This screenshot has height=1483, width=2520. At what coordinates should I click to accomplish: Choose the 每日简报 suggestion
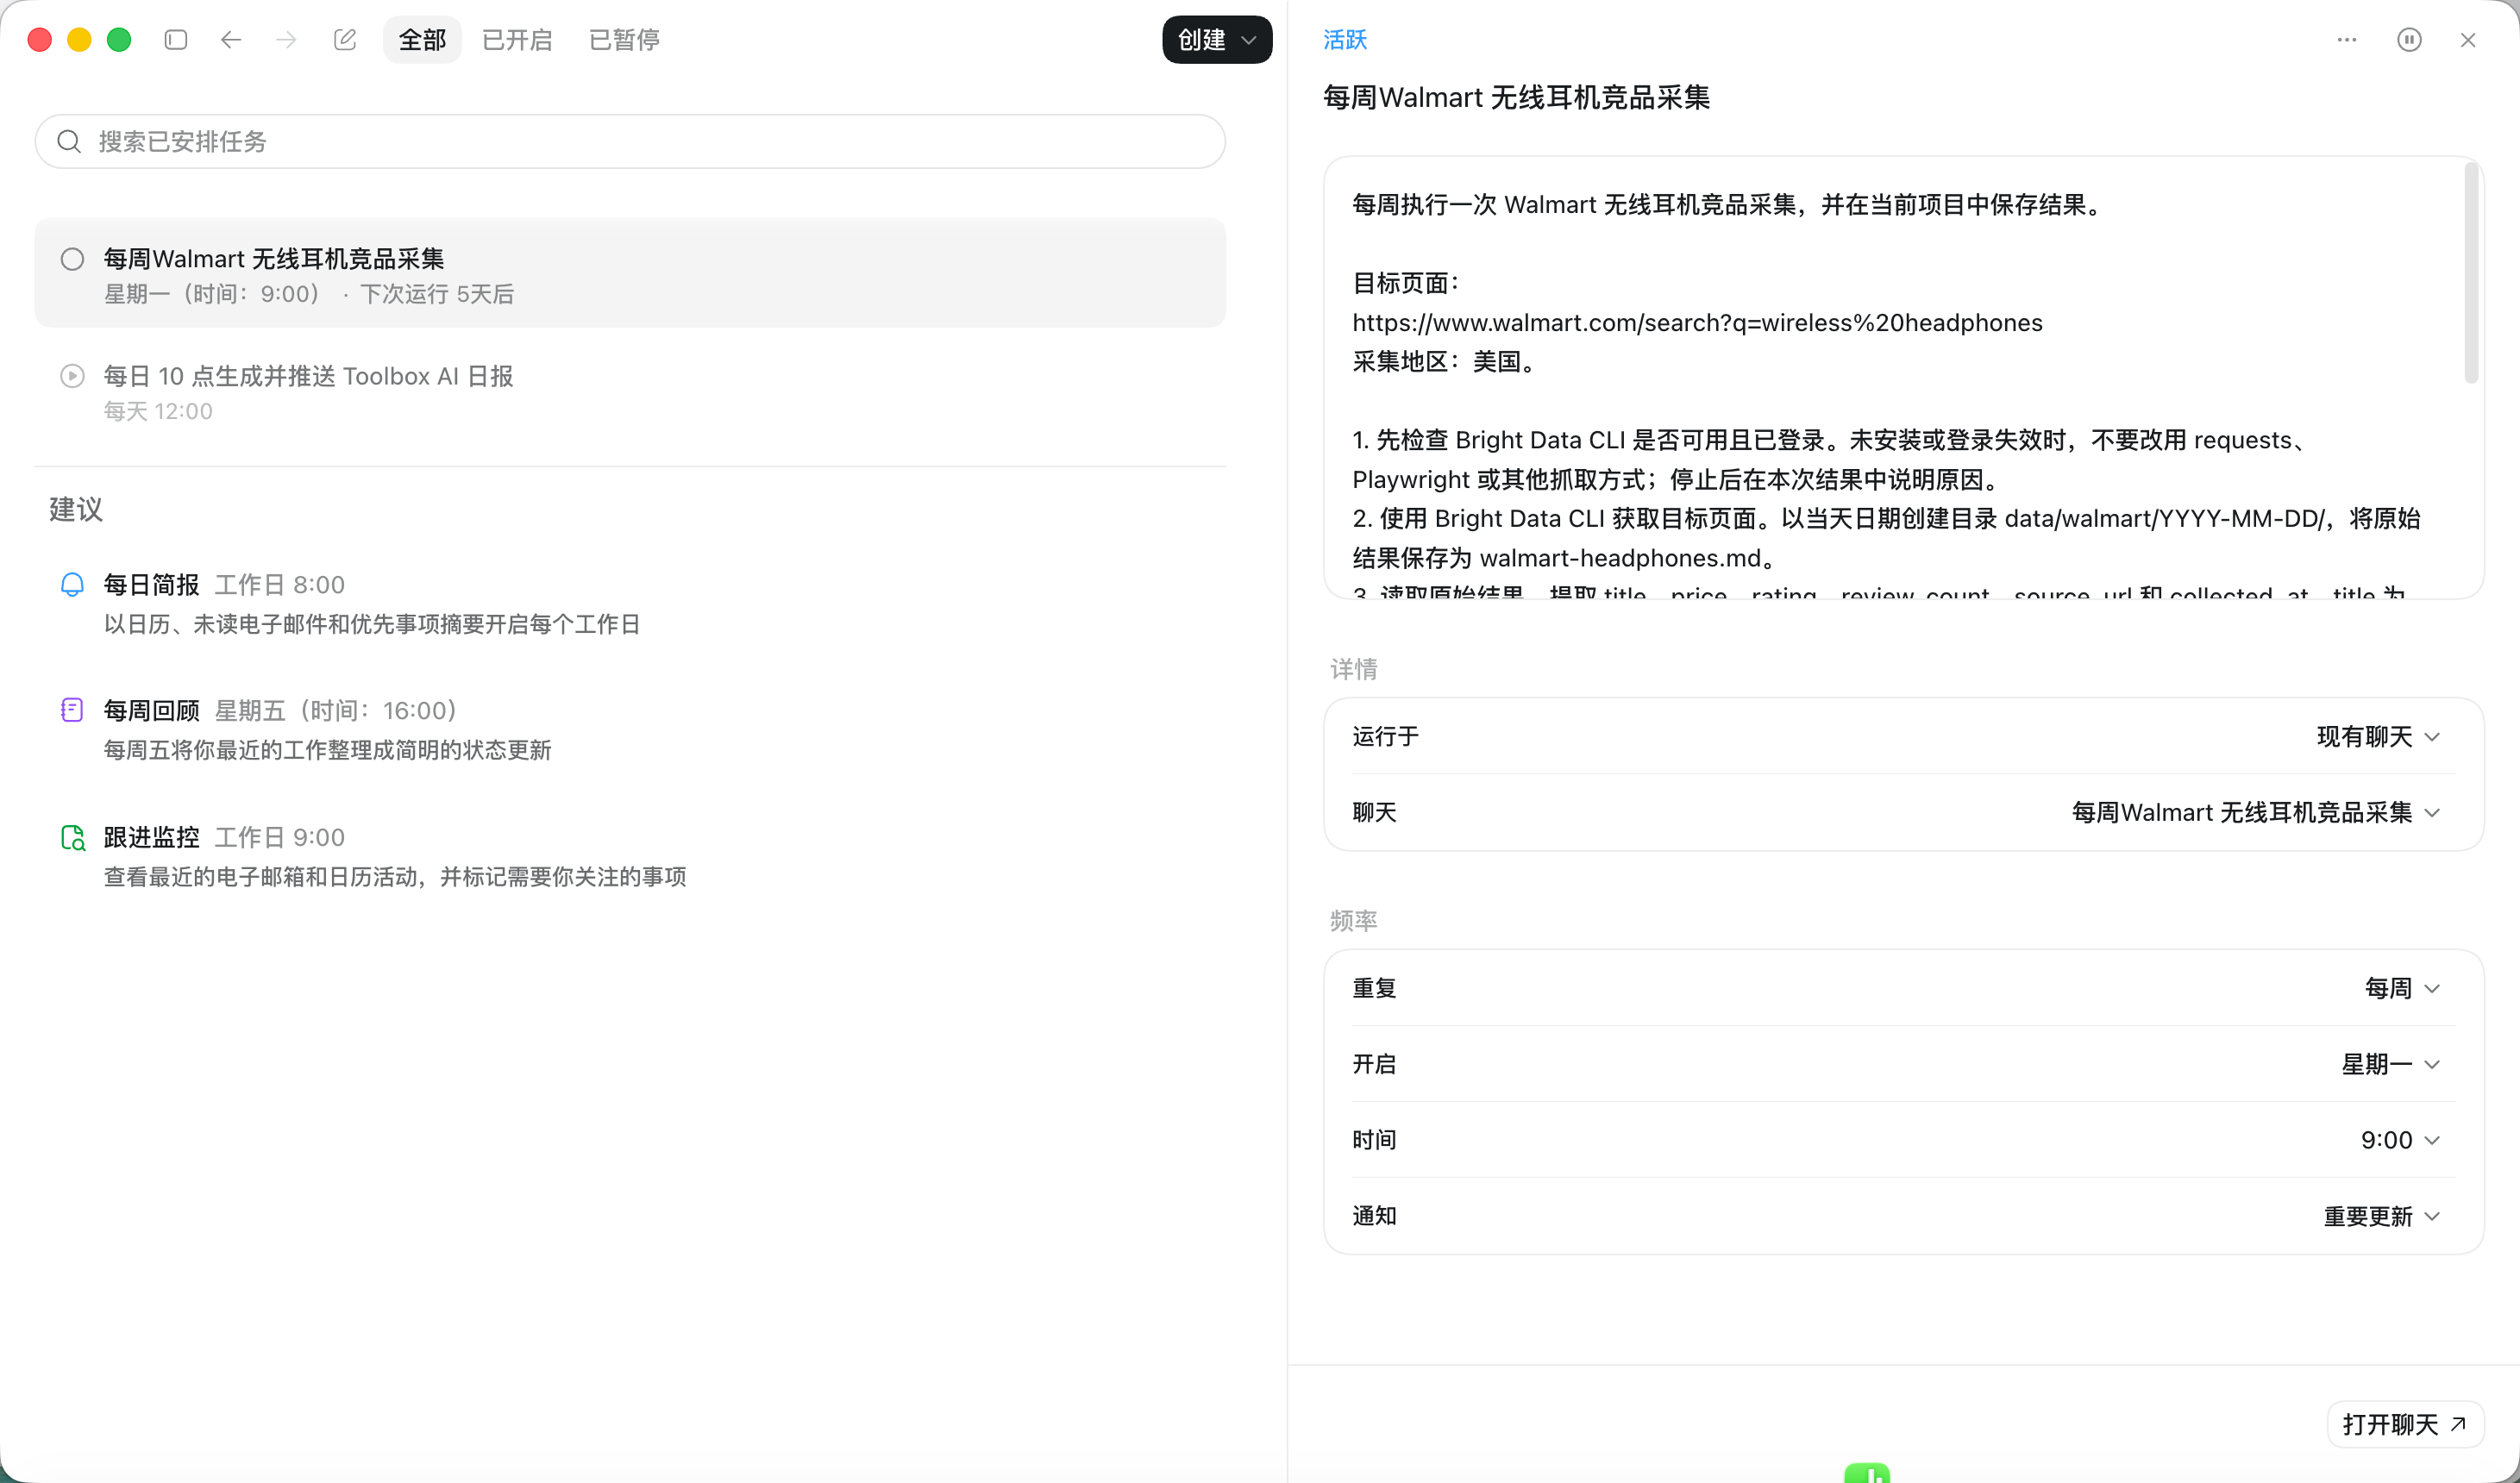click(630, 603)
